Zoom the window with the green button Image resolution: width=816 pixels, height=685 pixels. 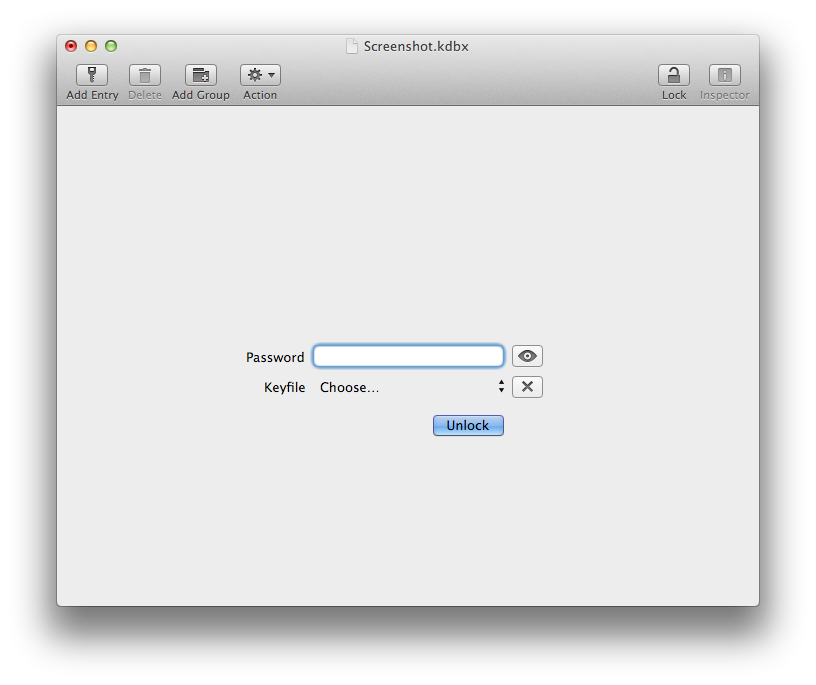click(x=111, y=46)
